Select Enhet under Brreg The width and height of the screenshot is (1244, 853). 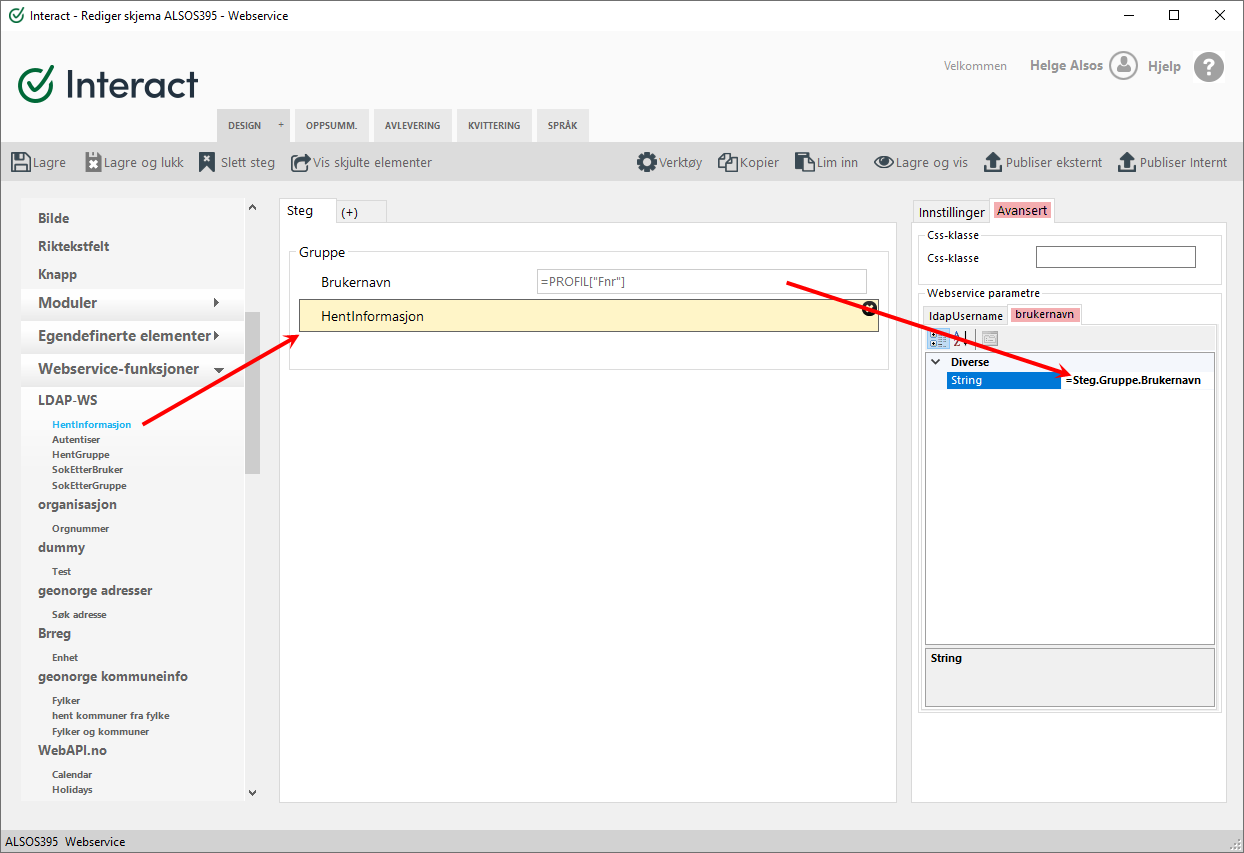click(x=65, y=657)
